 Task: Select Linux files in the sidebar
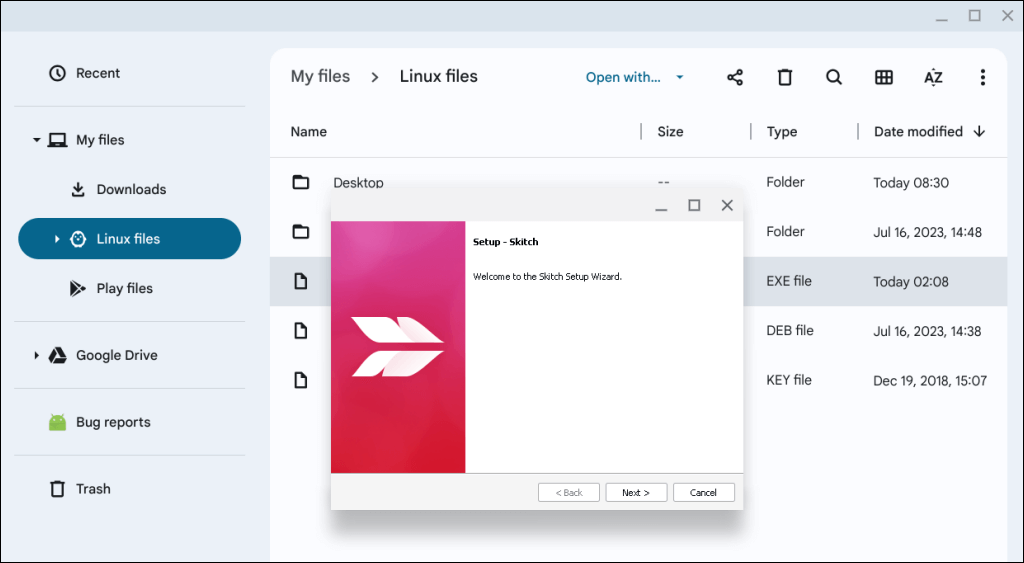tap(129, 239)
